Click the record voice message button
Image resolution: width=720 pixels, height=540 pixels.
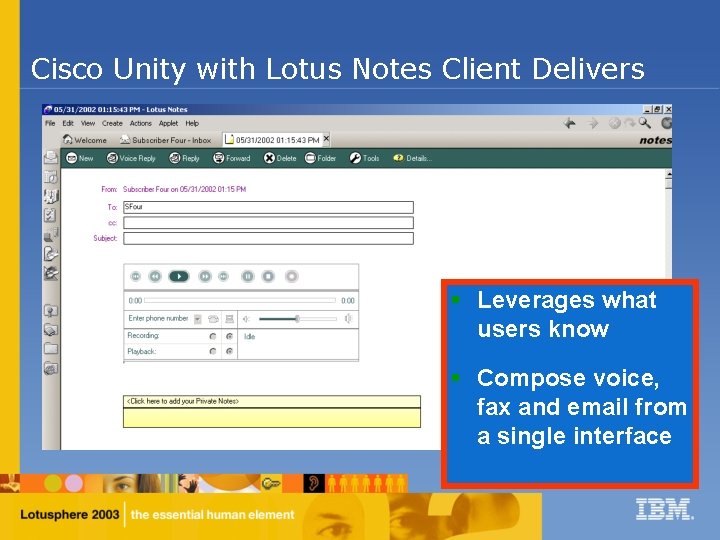click(x=291, y=276)
